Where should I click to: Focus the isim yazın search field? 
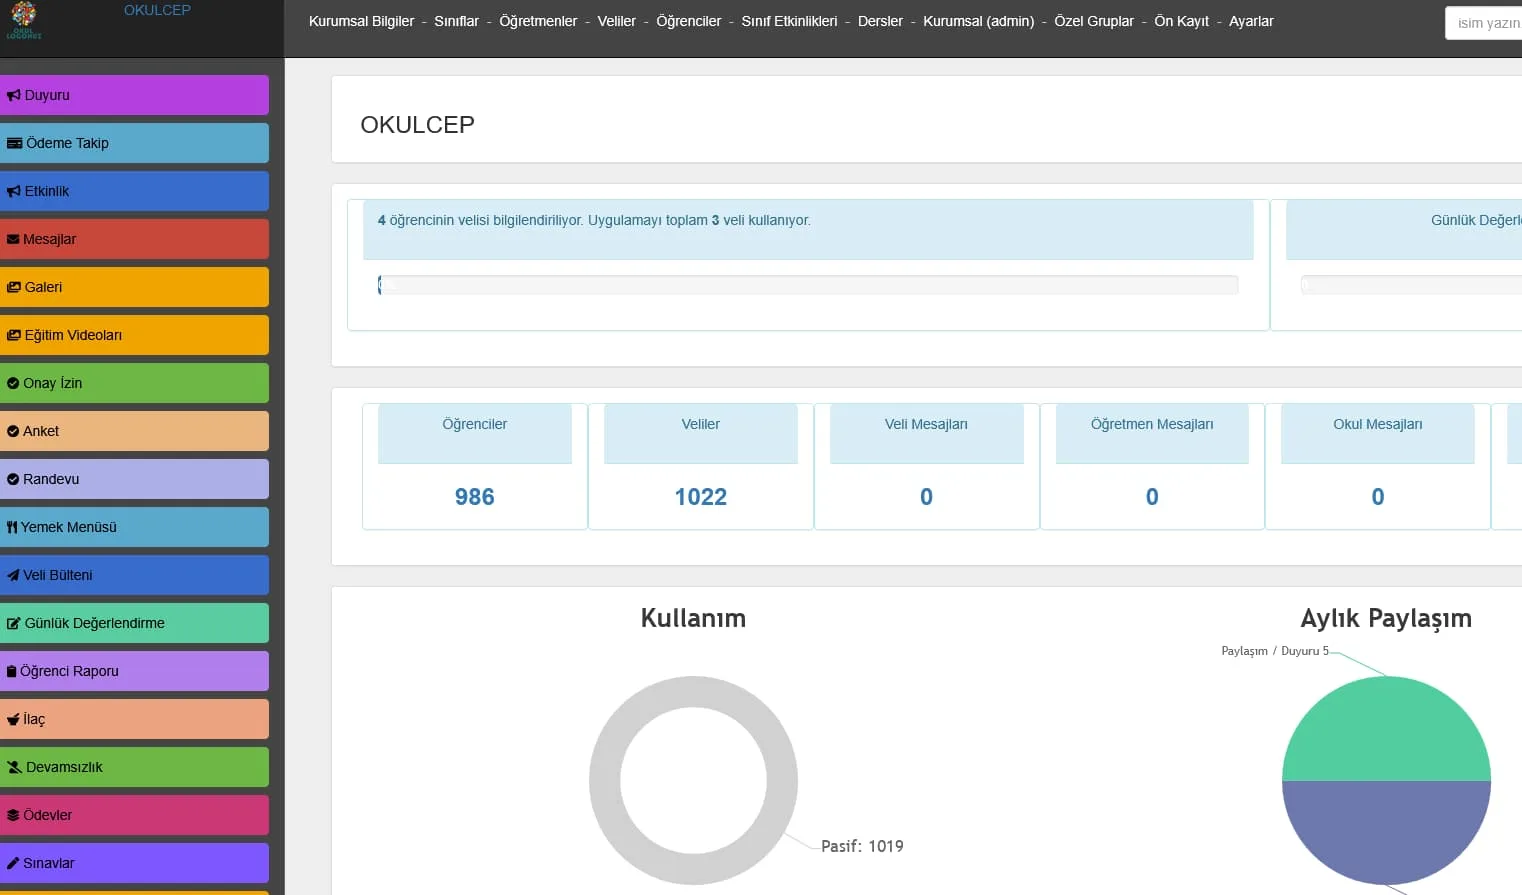(1484, 23)
